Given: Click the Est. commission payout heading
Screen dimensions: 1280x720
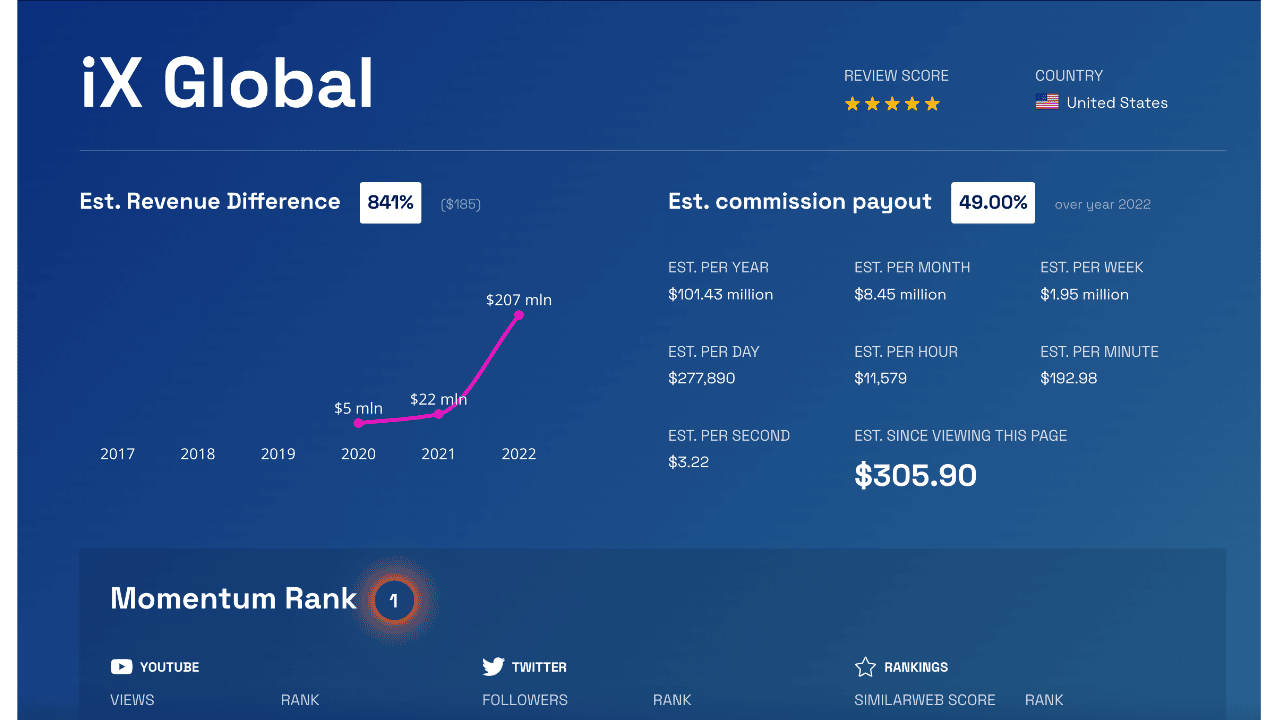Looking at the screenshot, I should 800,202.
